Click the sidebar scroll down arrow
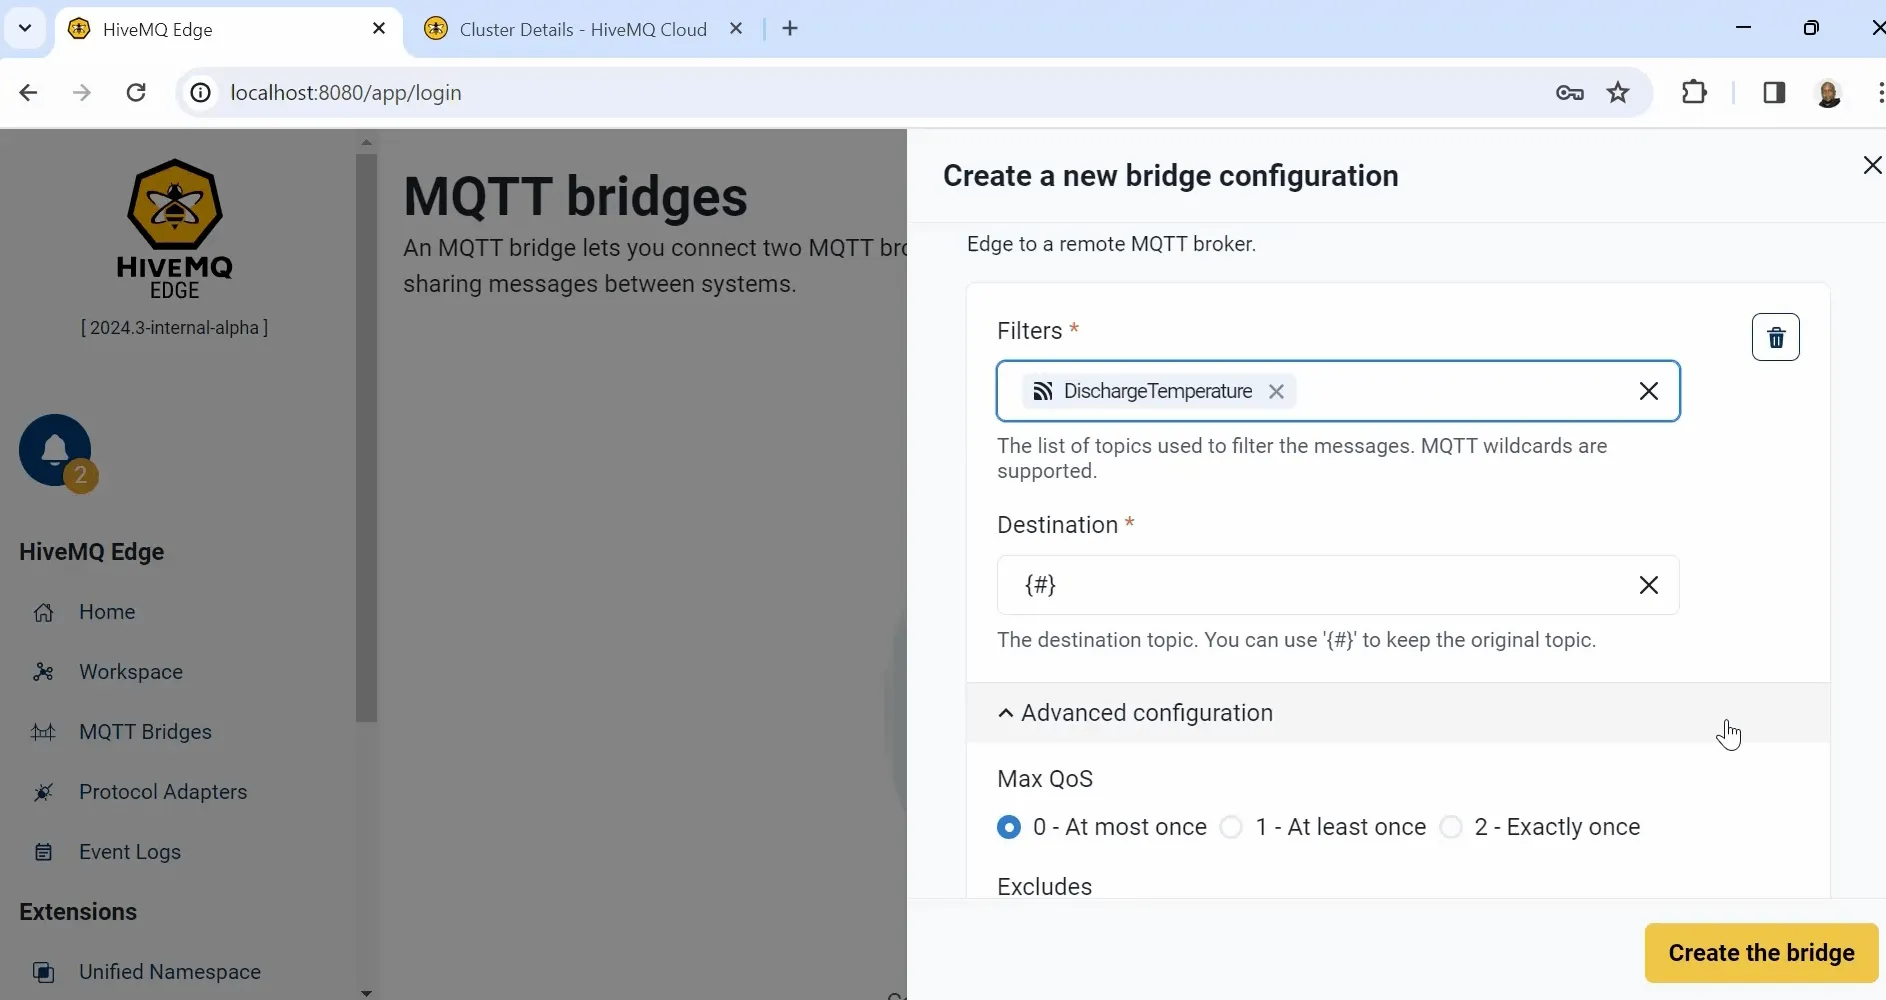Screen dimensions: 1886x1000 366,993
